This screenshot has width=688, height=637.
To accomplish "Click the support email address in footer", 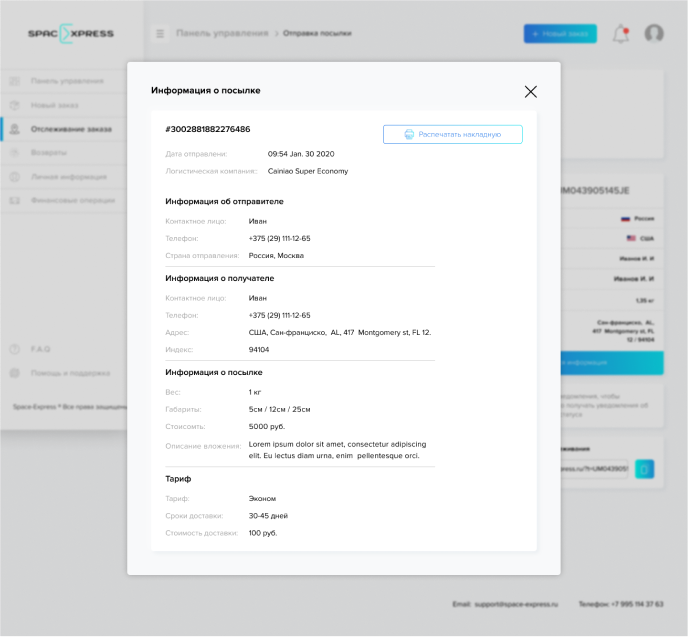I will 517,604.
